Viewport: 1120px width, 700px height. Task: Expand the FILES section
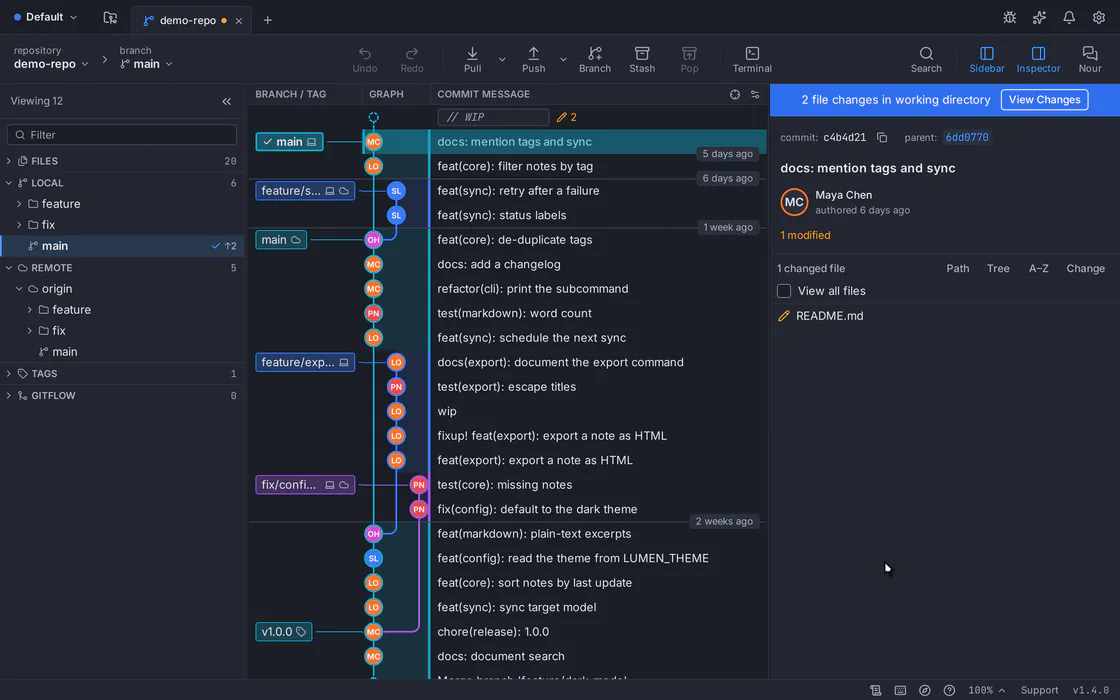(x=9, y=161)
